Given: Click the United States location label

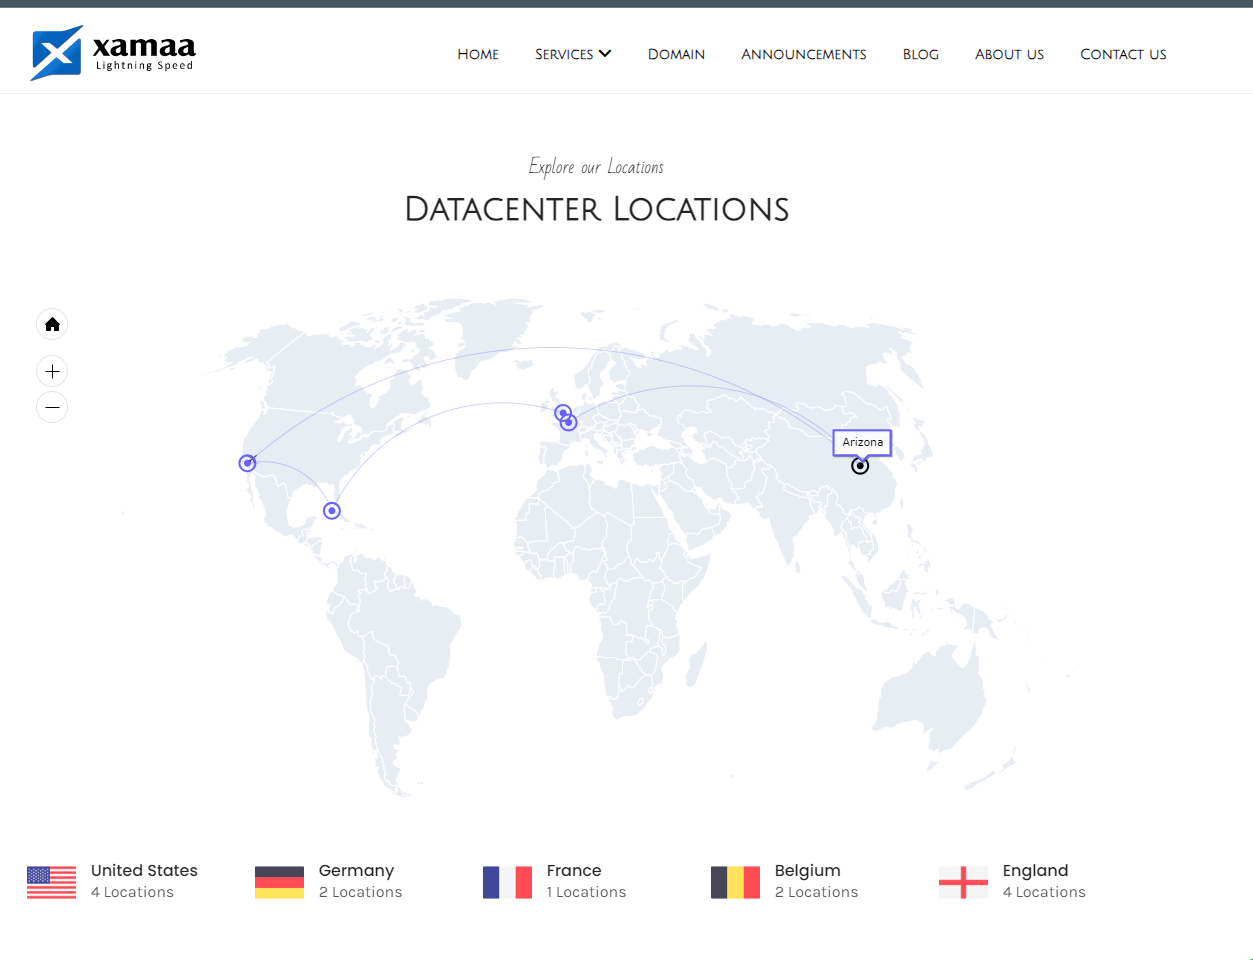Looking at the screenshot, I should coord(144,871).
